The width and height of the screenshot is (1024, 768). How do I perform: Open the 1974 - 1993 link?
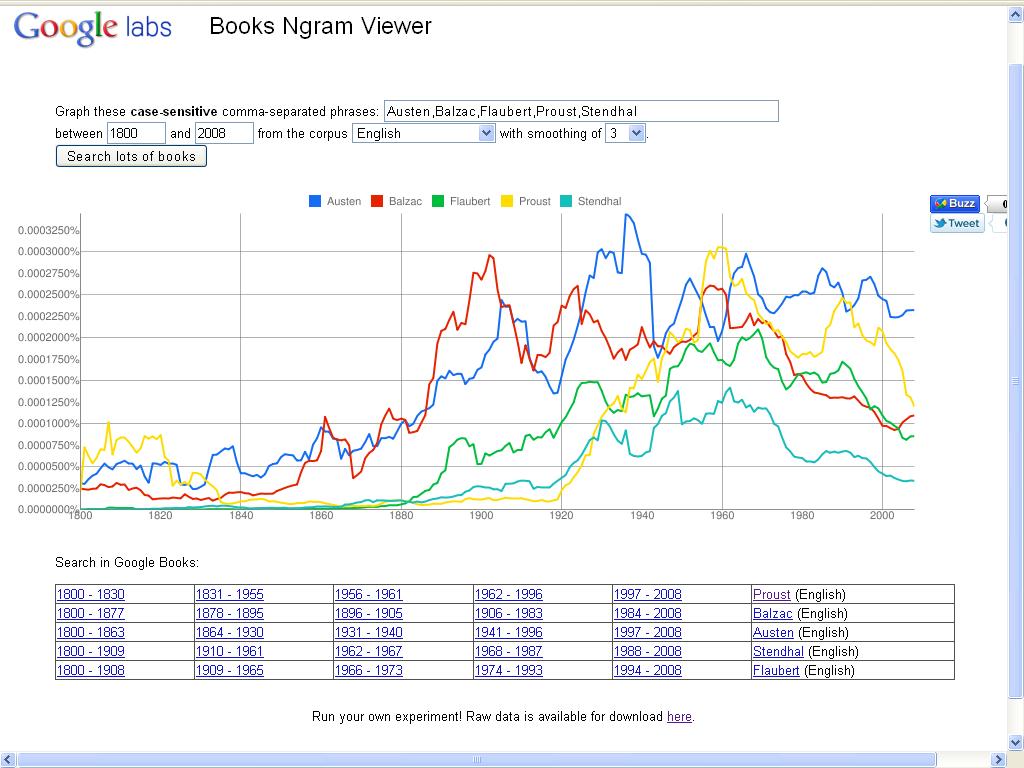click(509, 670)
